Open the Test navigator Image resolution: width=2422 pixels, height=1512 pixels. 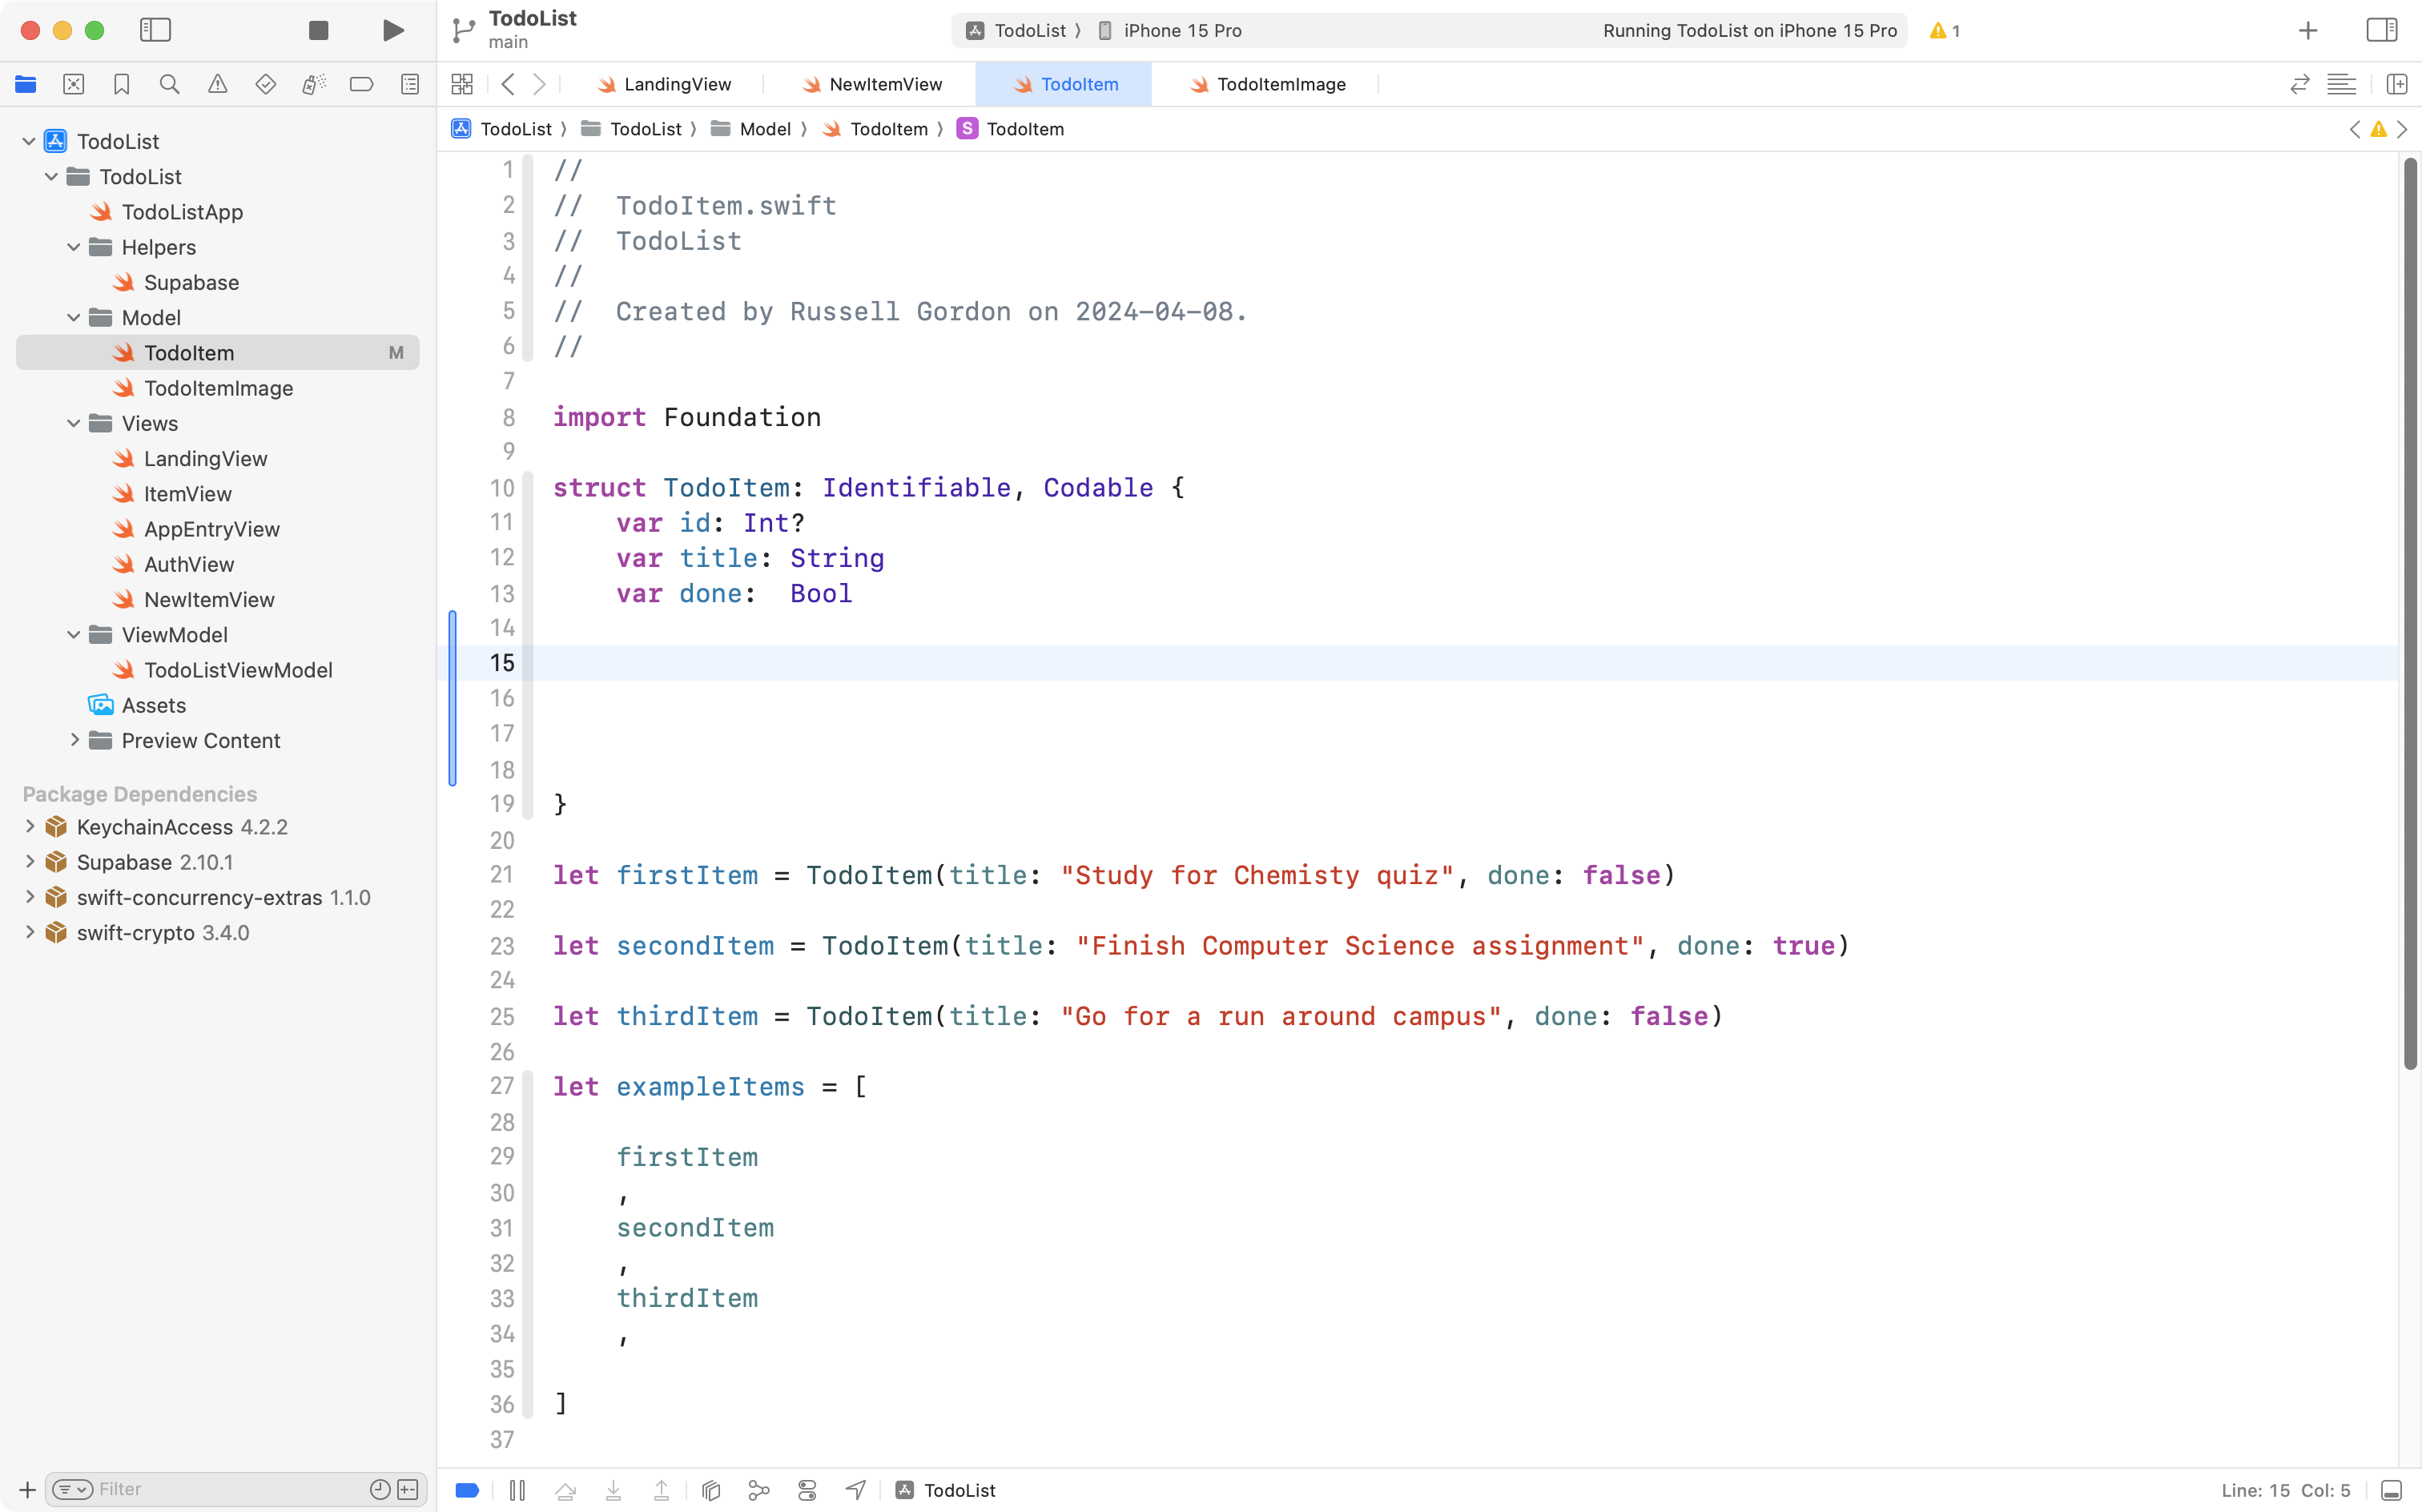point(266,84)
